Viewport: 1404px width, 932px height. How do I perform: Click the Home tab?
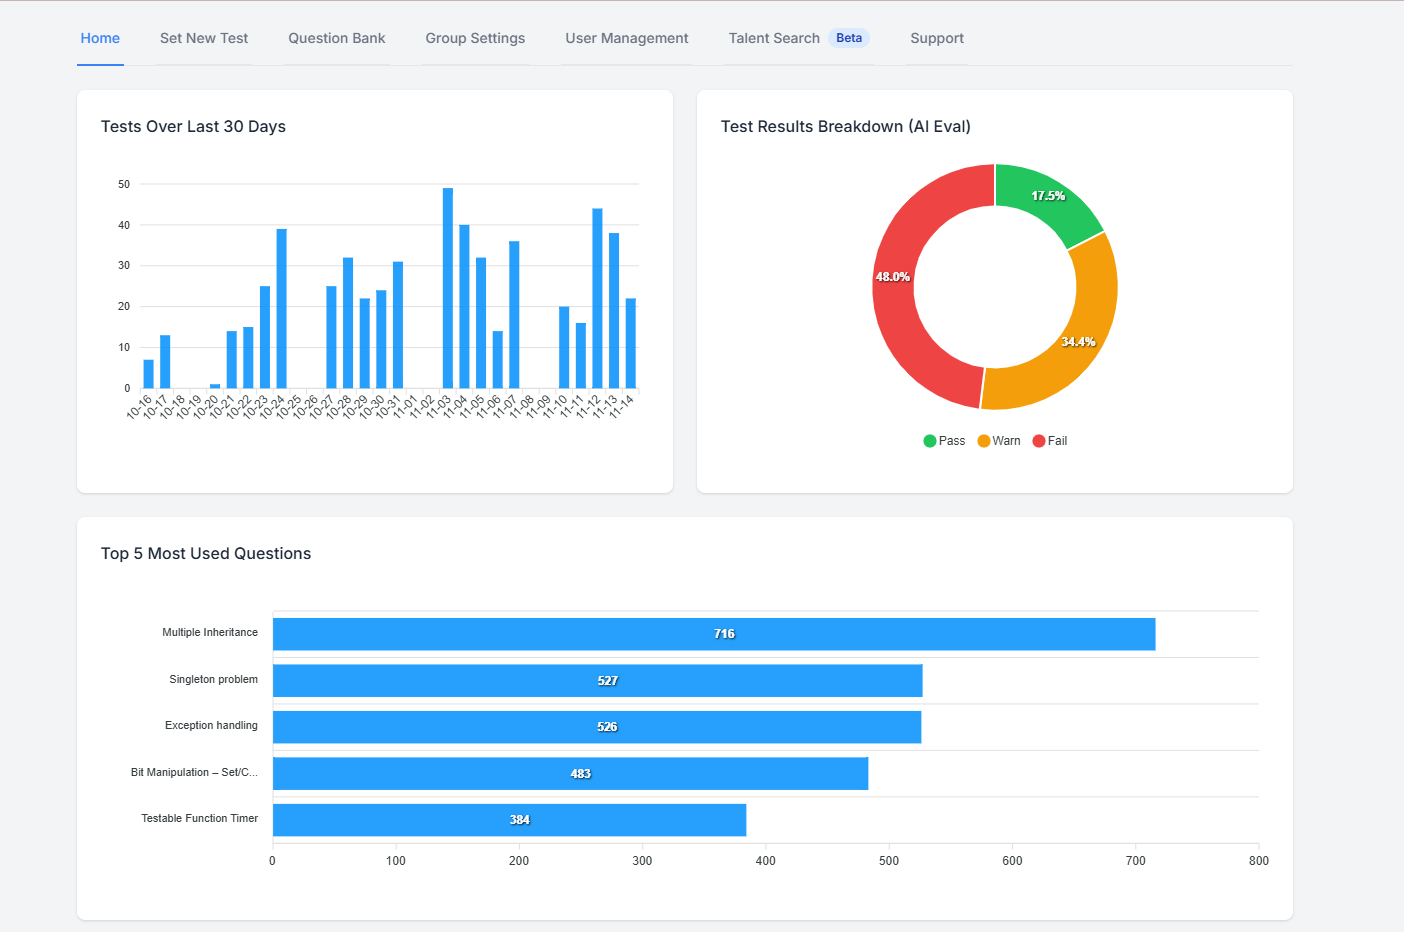click(x=100, y=38)
